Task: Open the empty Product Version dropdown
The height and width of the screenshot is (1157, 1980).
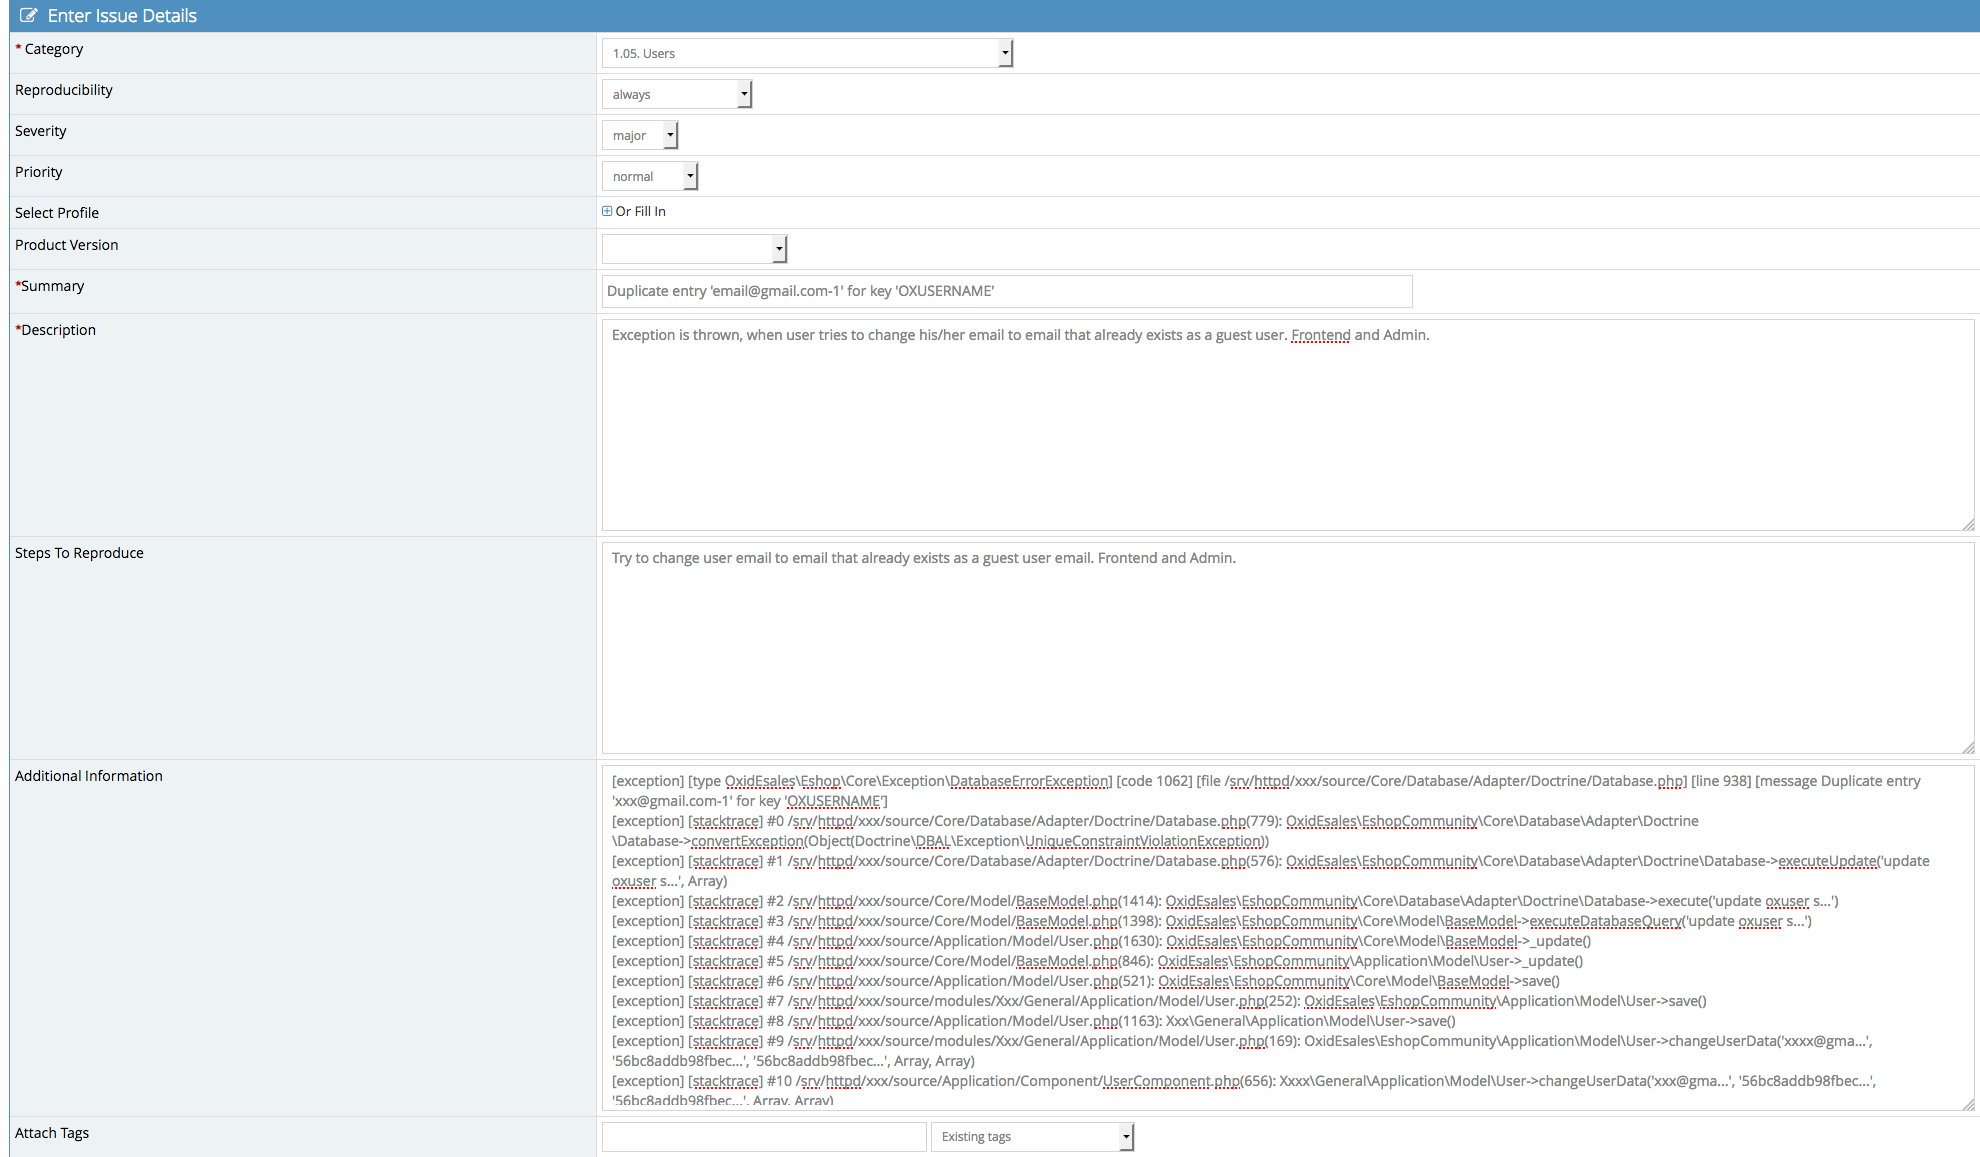Action: click(694, 249)
